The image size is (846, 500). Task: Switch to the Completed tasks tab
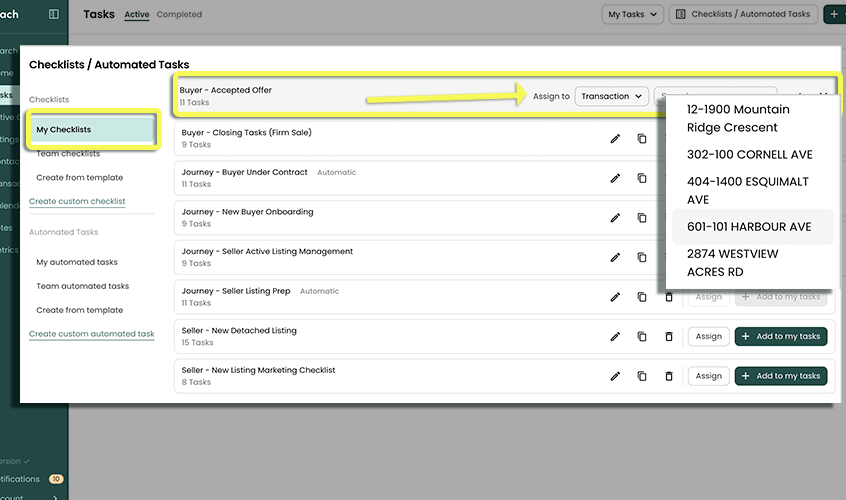179,15
